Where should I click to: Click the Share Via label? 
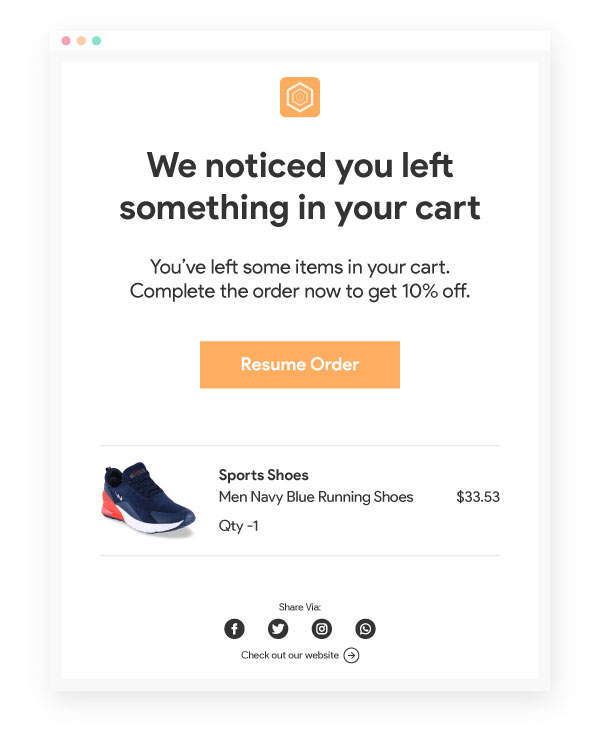[300, 607]
